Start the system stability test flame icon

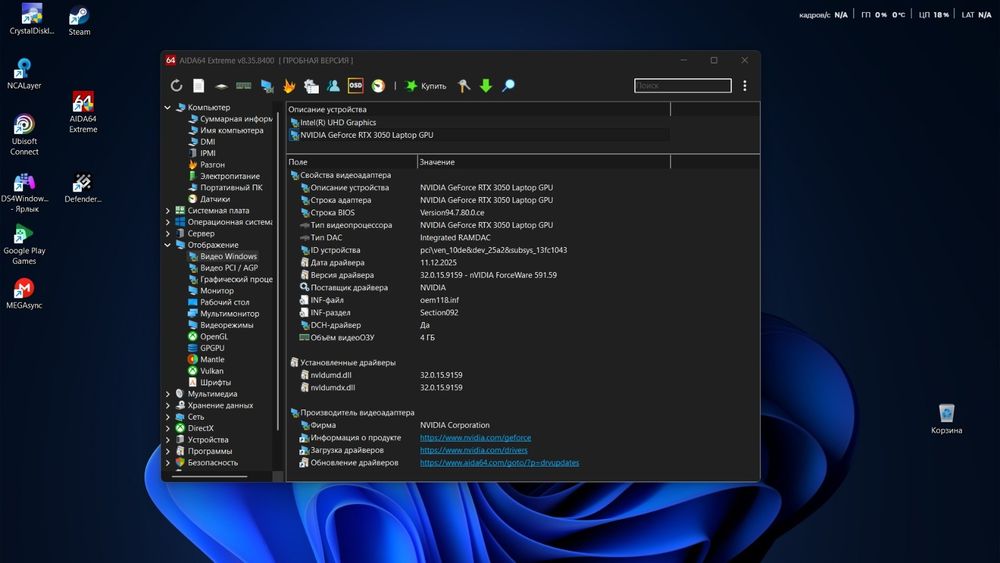[290, 85]
